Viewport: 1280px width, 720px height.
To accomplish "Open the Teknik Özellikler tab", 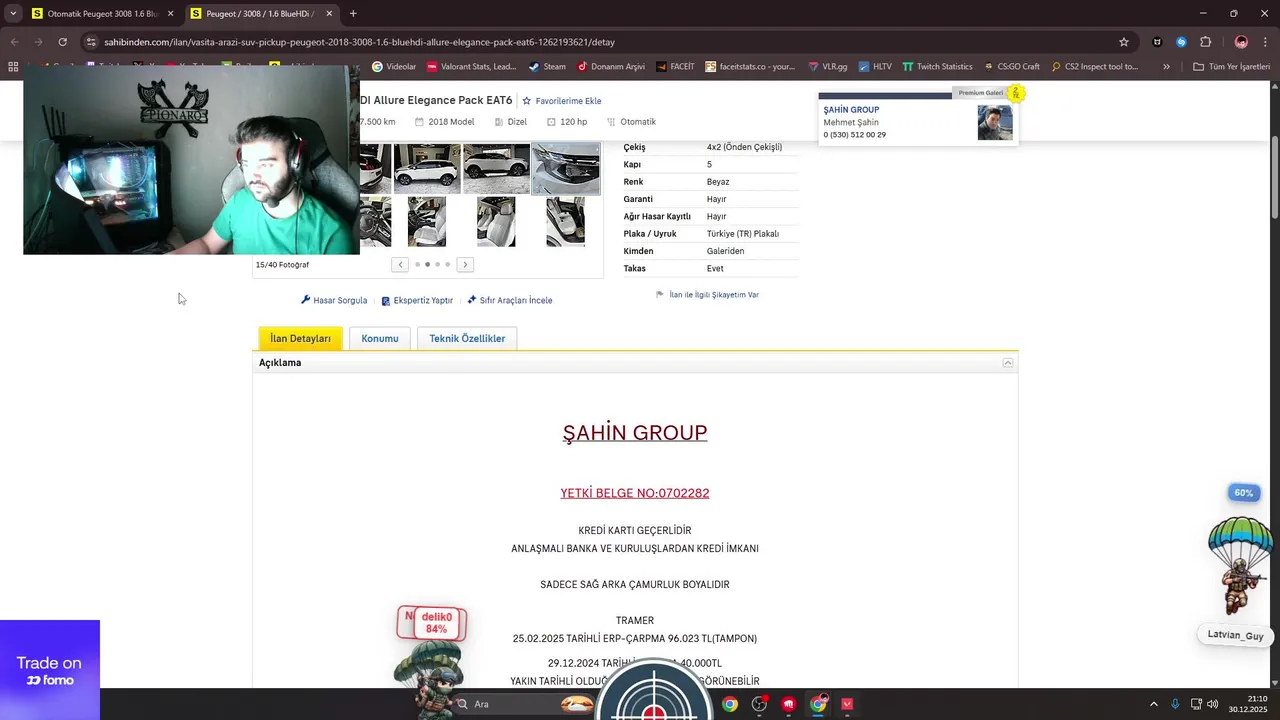I will click(x=467, y=338).
